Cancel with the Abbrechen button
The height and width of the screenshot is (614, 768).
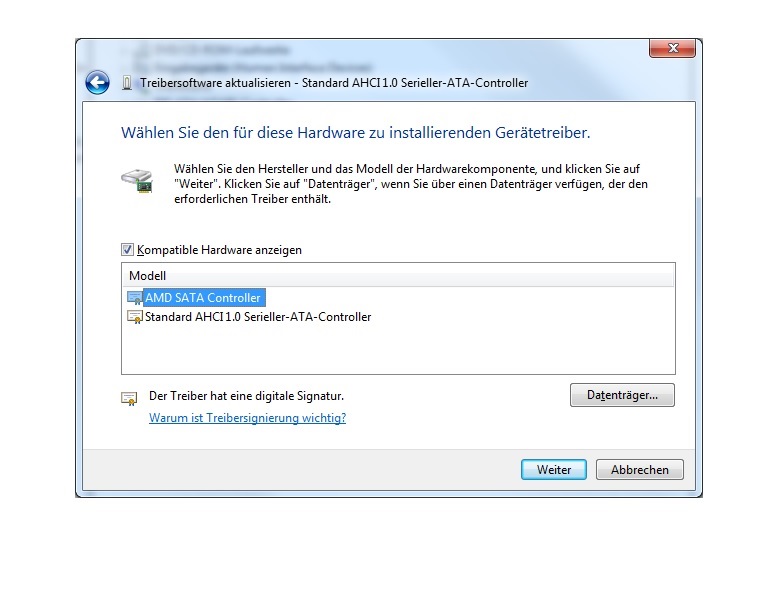pyautogui.click(x=639, y=470)
